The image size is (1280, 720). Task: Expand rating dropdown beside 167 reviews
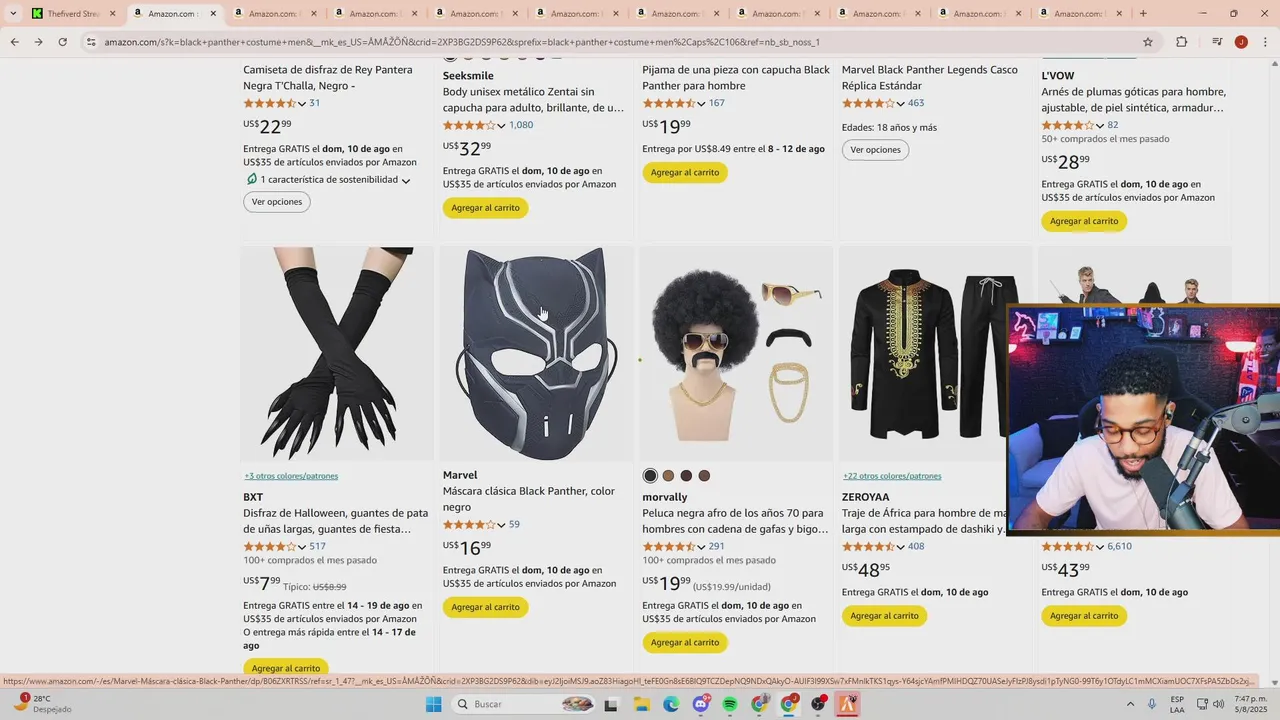pos(701,104)
